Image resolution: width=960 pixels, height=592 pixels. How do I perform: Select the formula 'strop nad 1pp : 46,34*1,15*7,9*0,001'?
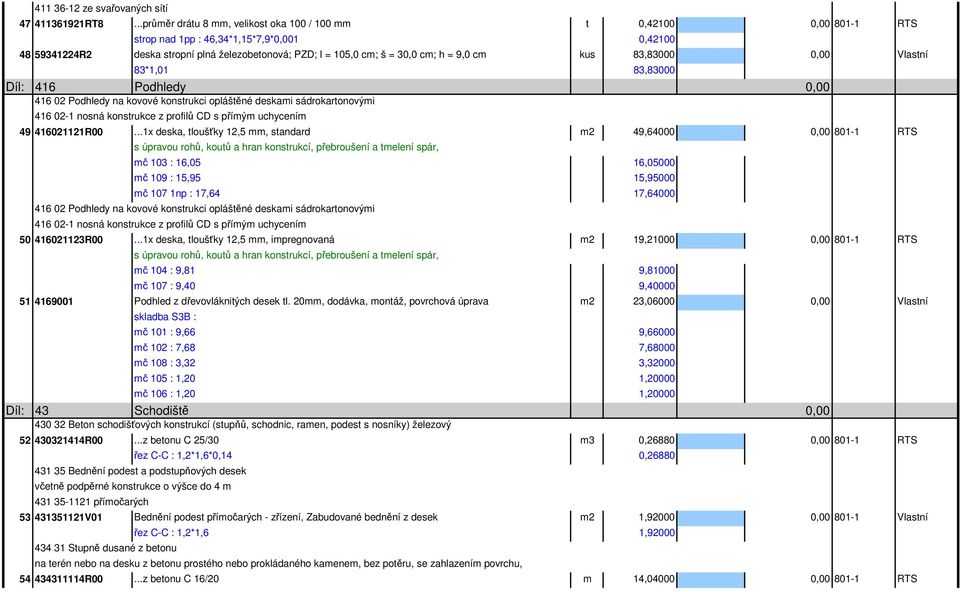click(x=216, y=39)
